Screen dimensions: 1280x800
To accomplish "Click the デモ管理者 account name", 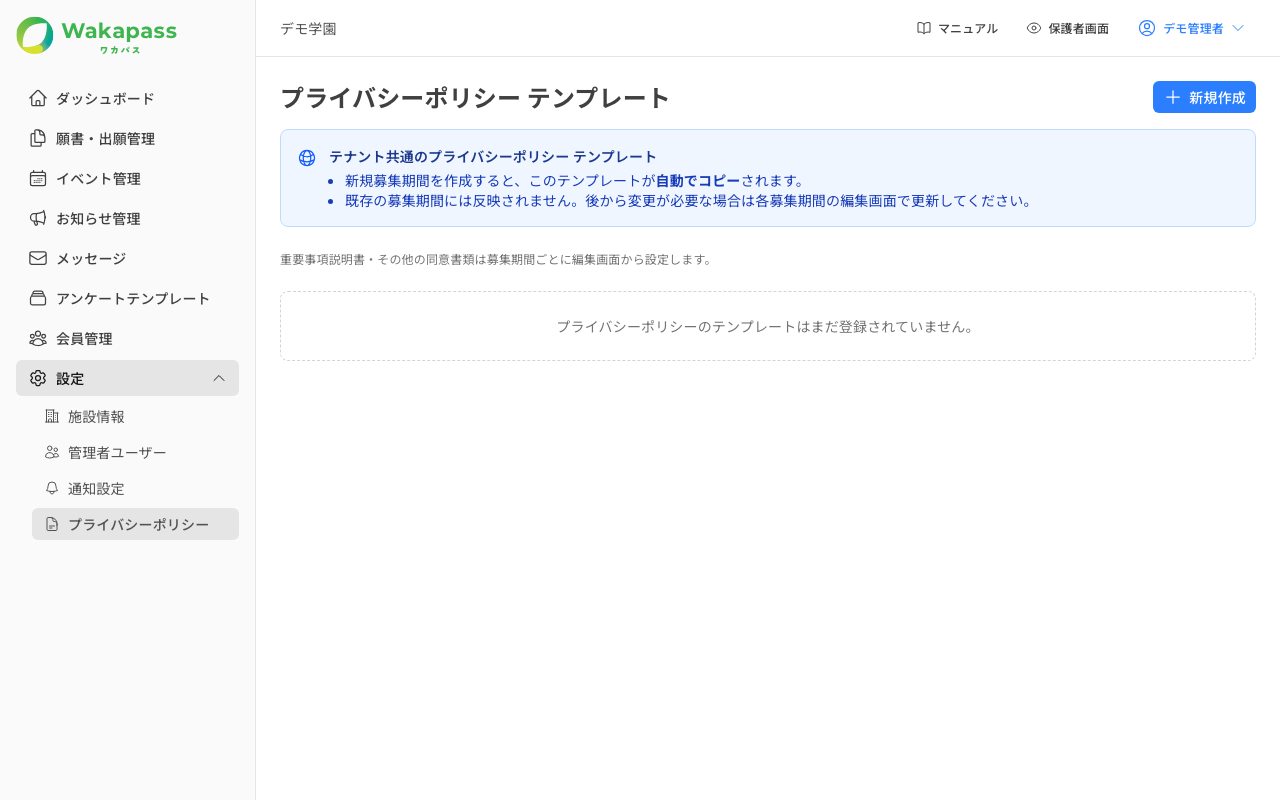I will click(x=1193, y=28).
